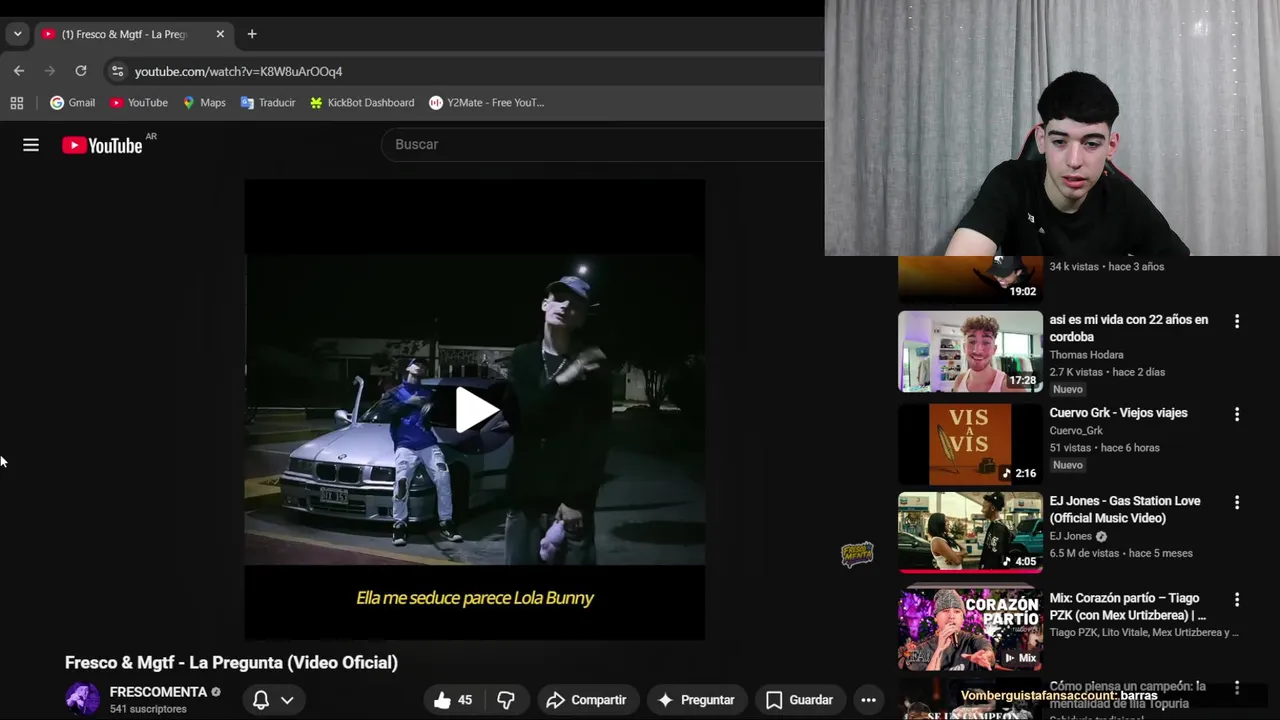Open options for 'Cómo piensa un campeón' video

coord(1237,688)
